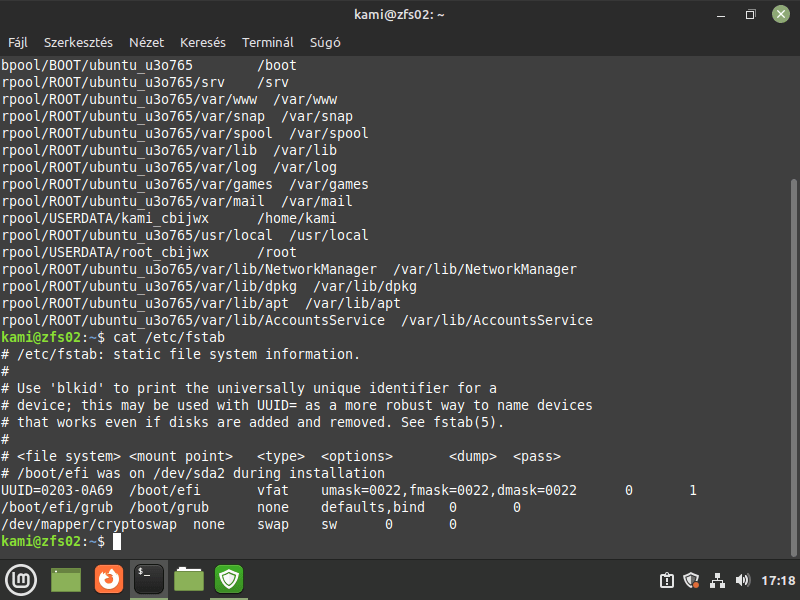The image size is (800, 600).
Task: Launch the Linux Mint menu
Action: point(21,579)
